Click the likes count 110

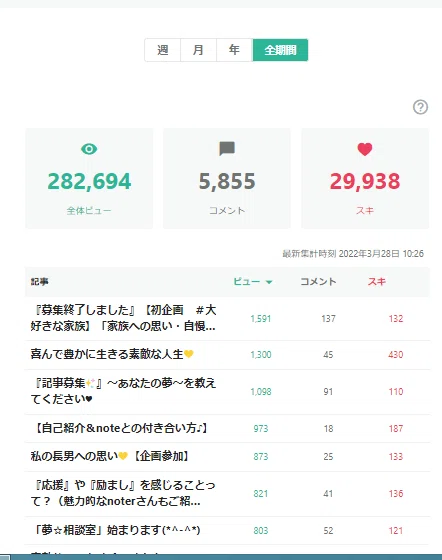point(396,392)
